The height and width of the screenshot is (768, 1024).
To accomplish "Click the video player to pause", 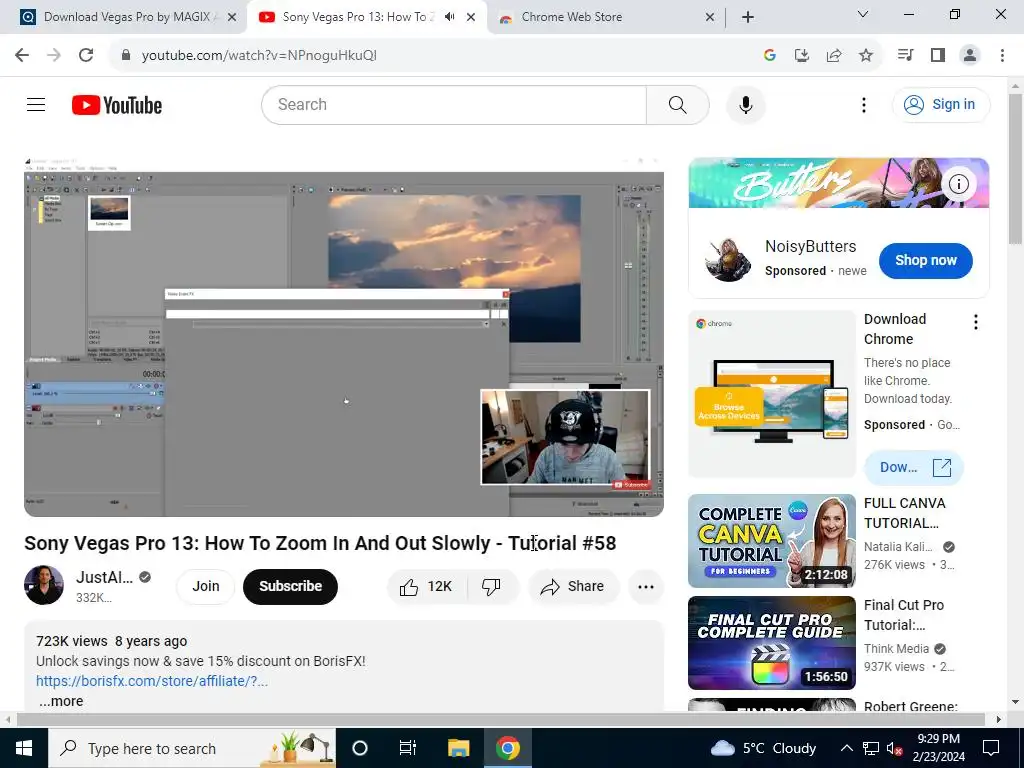I will 344,336.
